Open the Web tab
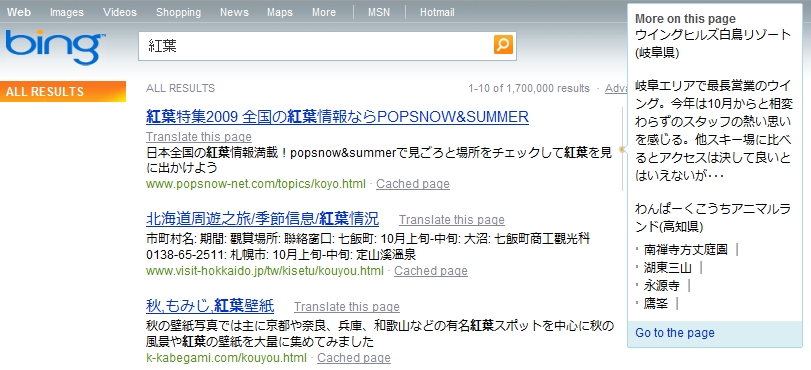Screen dimensions: 811x370 point(19,12)
